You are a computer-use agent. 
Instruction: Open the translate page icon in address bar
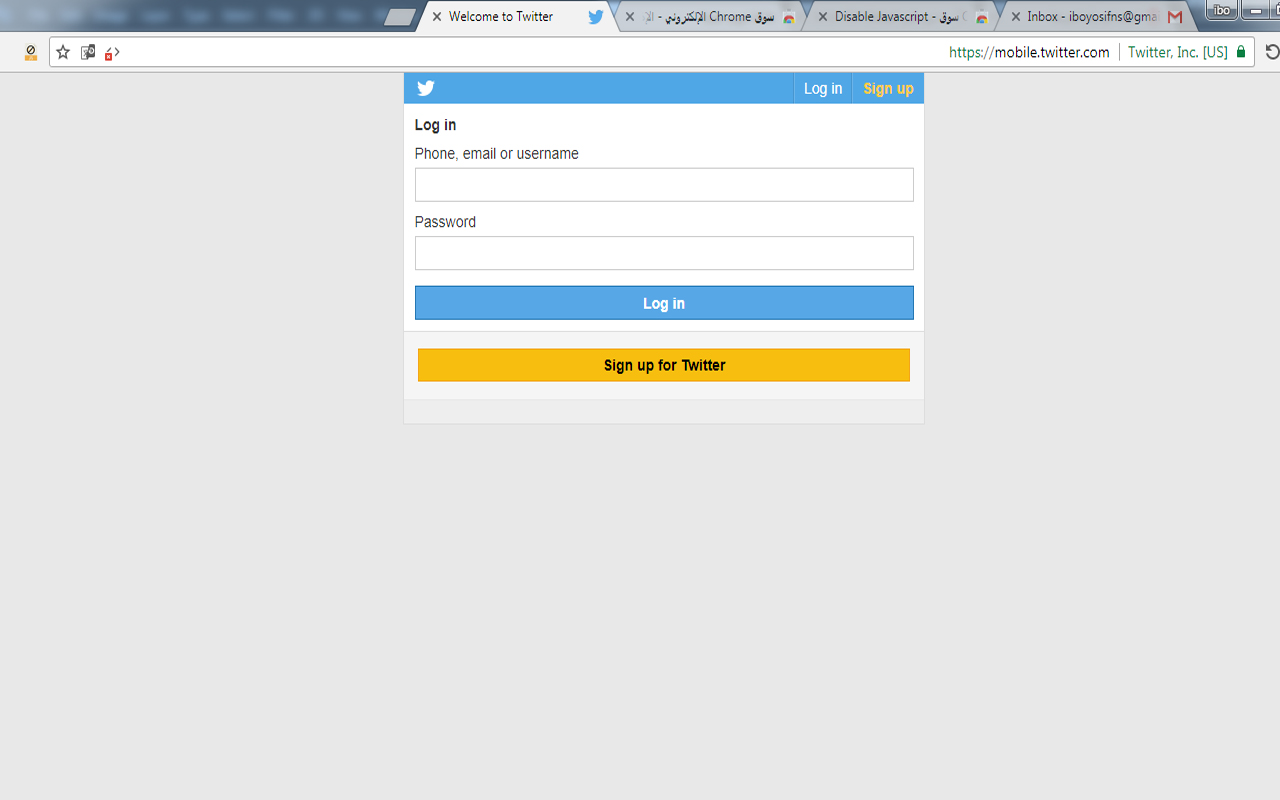[88, 52]
